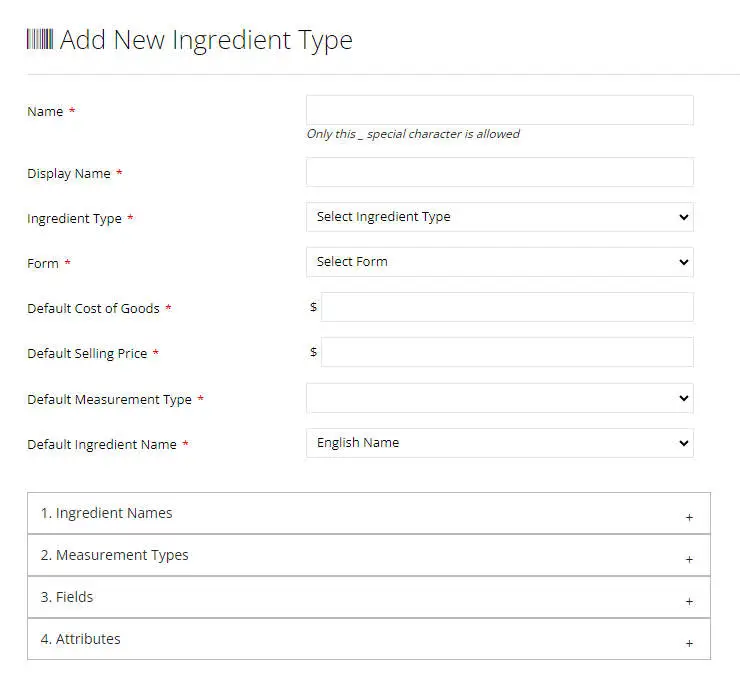Expand the 2. Measurement Types section
The height and width of the screenshot is (699, 740).
point(115,555)
